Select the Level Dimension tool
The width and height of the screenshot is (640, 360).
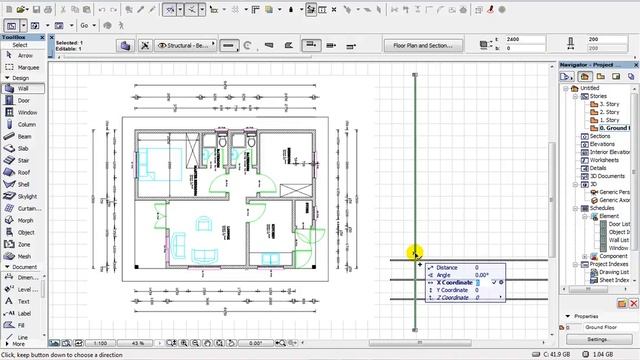[21, 289]
